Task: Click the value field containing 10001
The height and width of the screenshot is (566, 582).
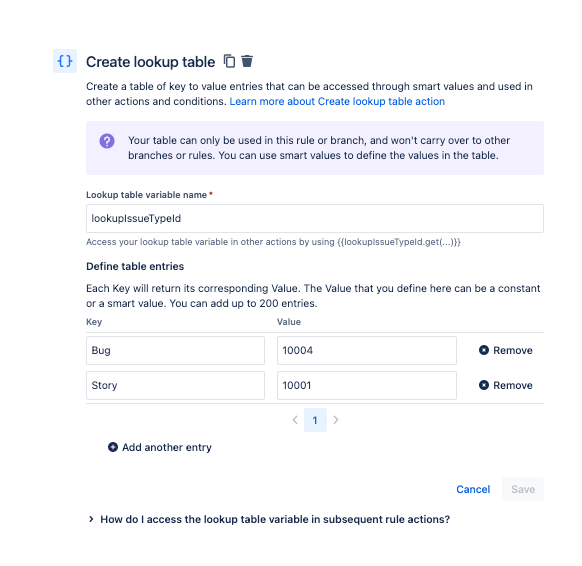Action: tap(367, 385)
